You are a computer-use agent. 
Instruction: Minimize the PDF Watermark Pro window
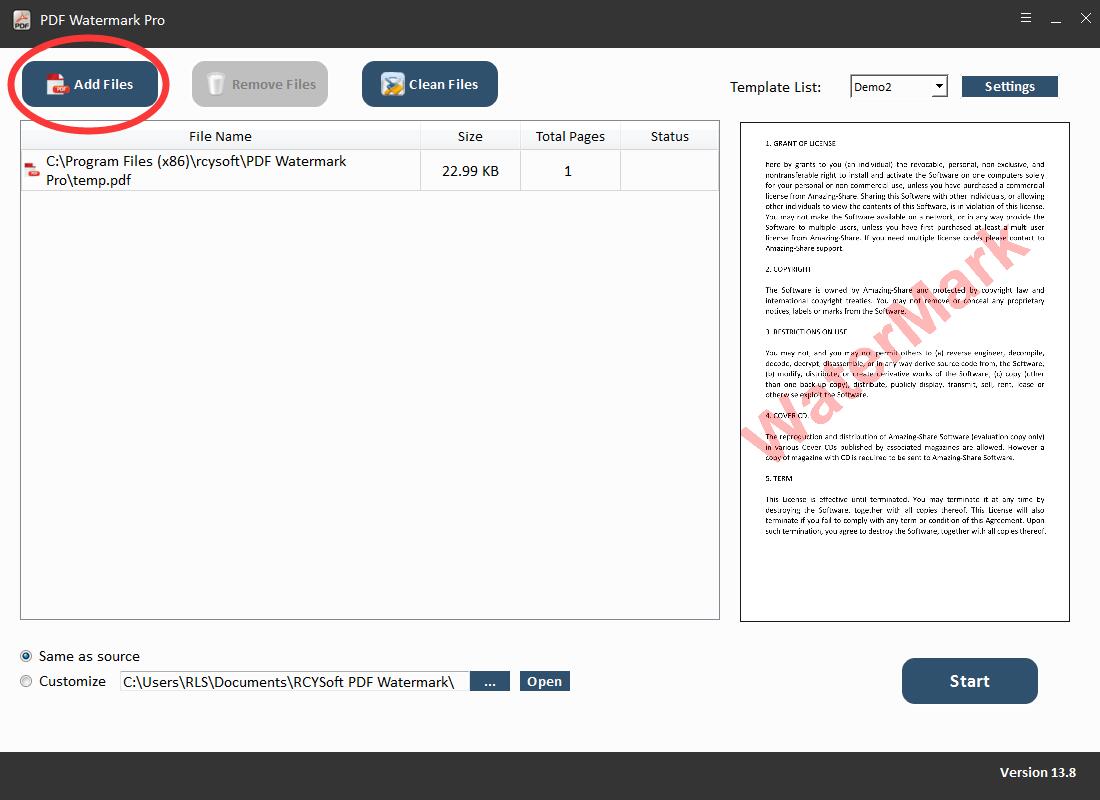(1057, 19)
